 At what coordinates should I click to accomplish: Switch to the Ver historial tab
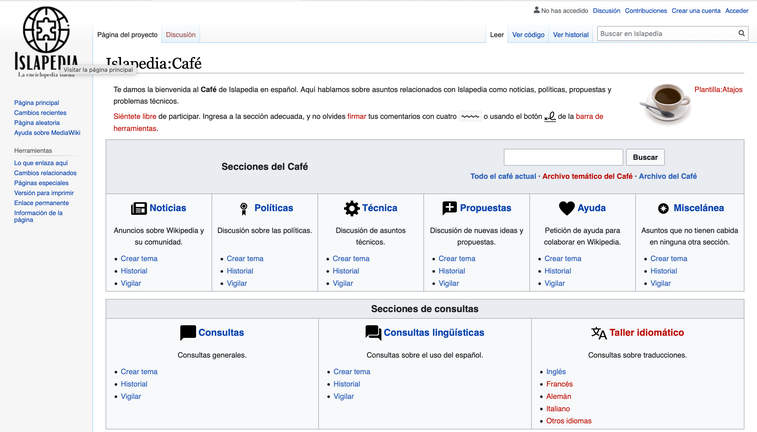pos(571,35)
